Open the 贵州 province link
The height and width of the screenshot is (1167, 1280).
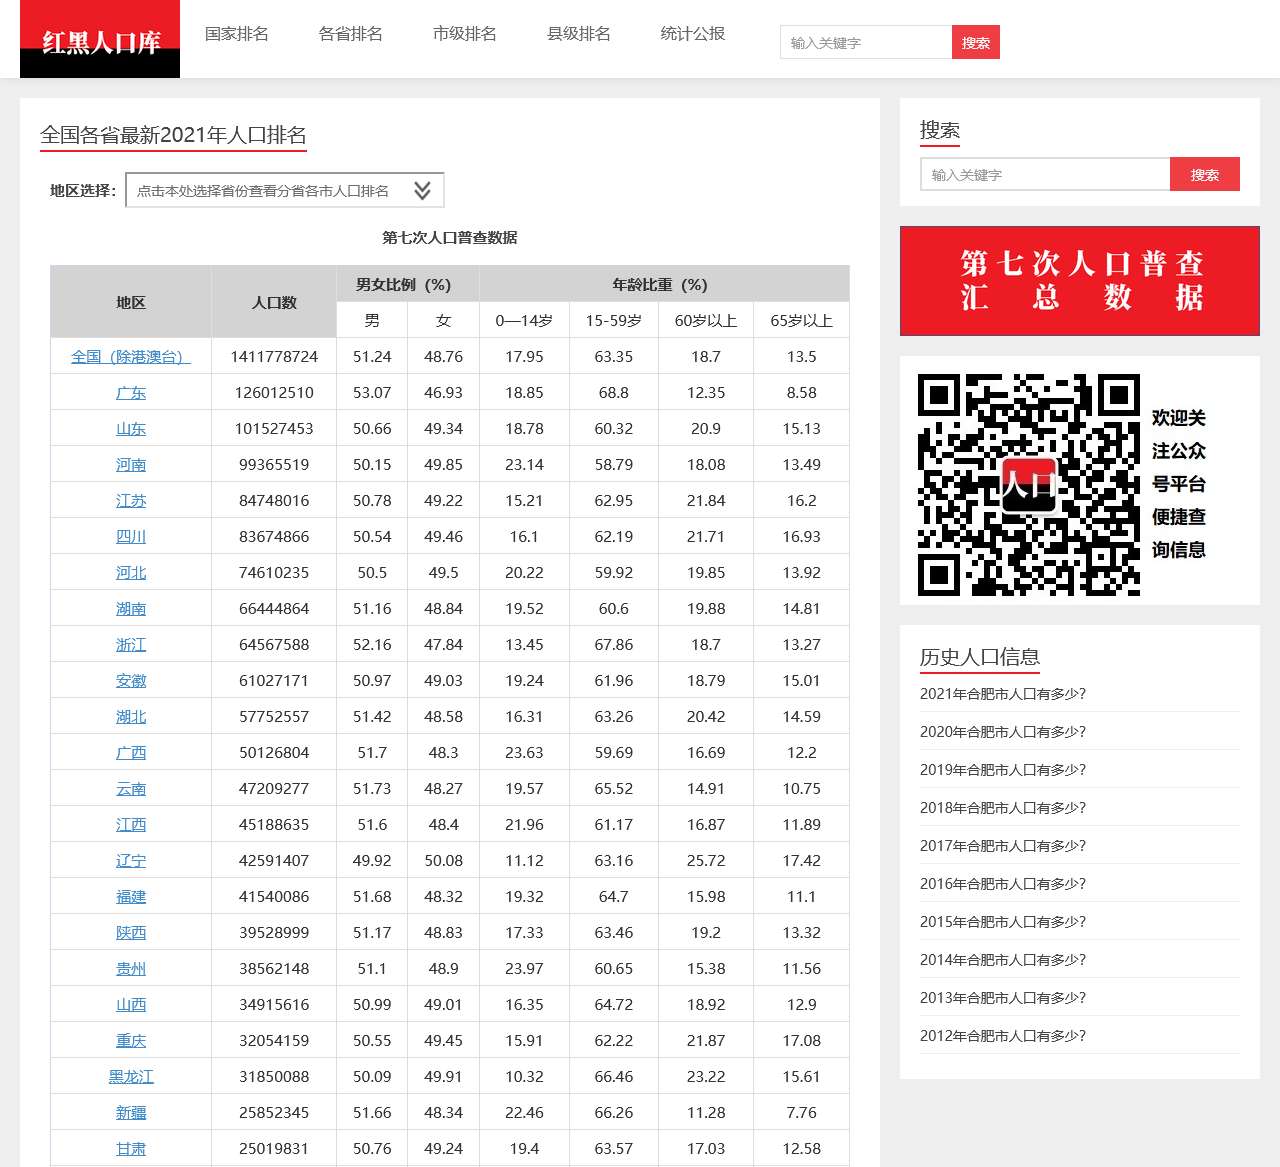131,969
